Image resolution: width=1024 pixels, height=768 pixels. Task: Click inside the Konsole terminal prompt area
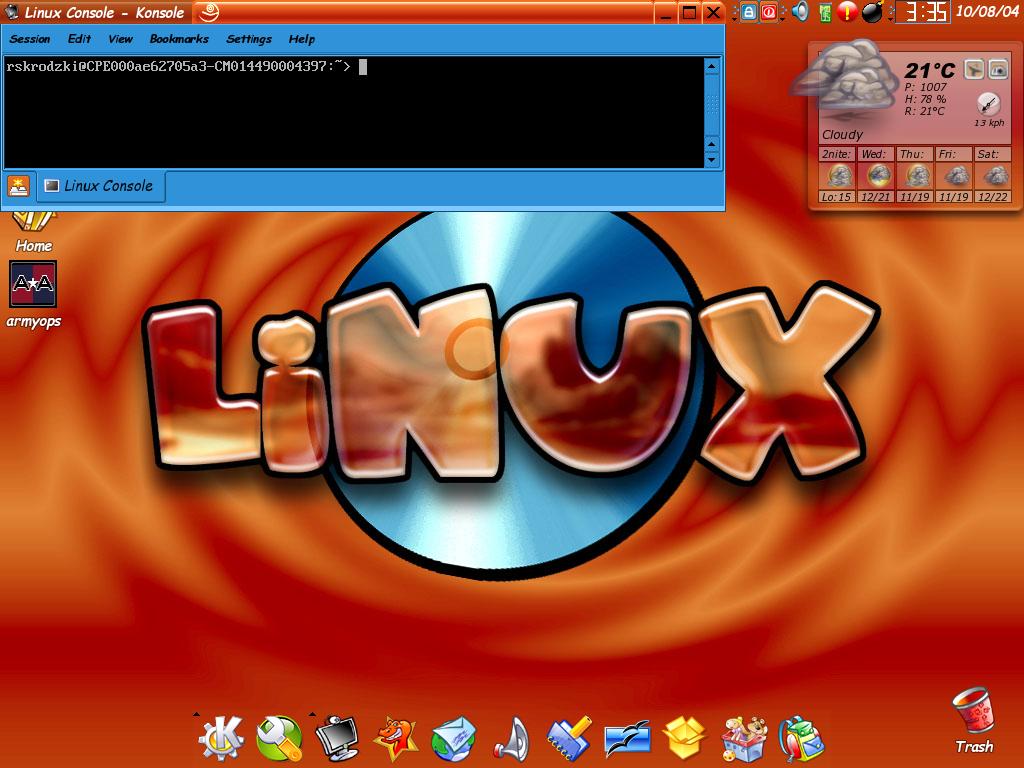tap(353, 112)
